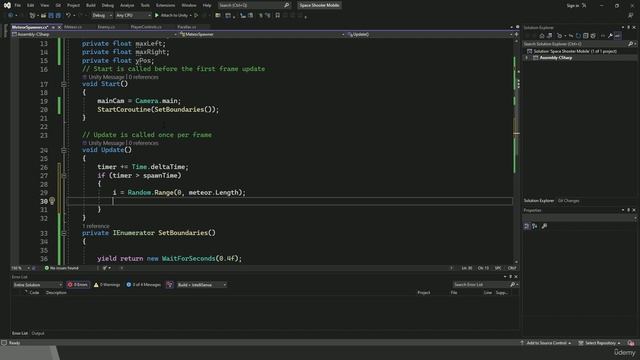Image resolution: width=640 pixels, height=360 pixels.
Task: Close the MeteorSpawner.cs tab
Action: tap(60, 27)
